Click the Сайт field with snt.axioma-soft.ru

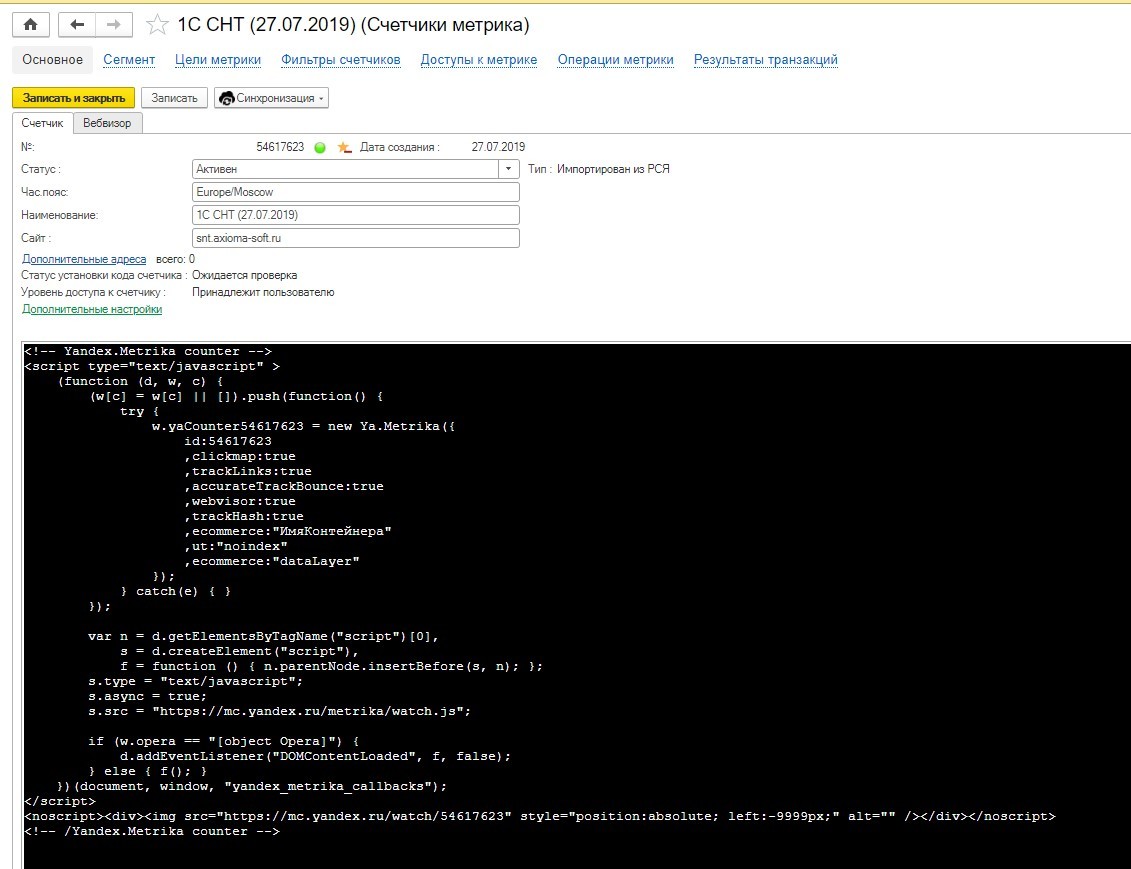[x=356, y=238]
